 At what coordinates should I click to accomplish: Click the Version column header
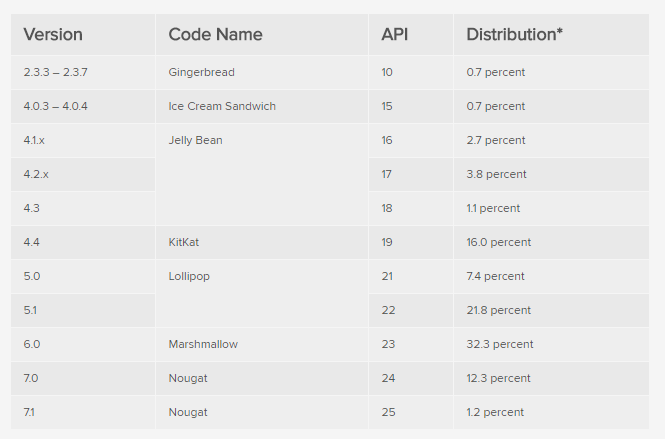(x=83, y=34)
